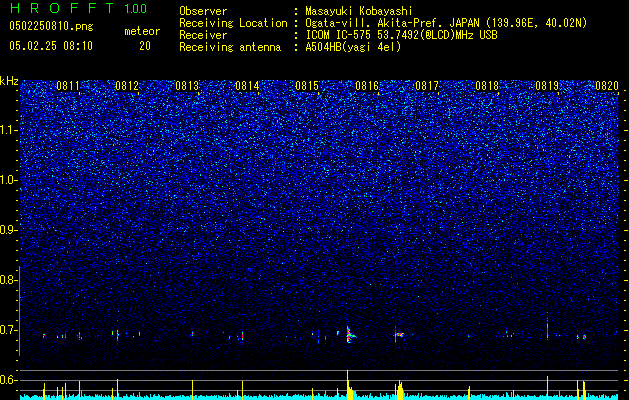Click antenna value A504HB(yagi 4el)
This screenshot has height=400, width=629.
[x=353, y=47]
